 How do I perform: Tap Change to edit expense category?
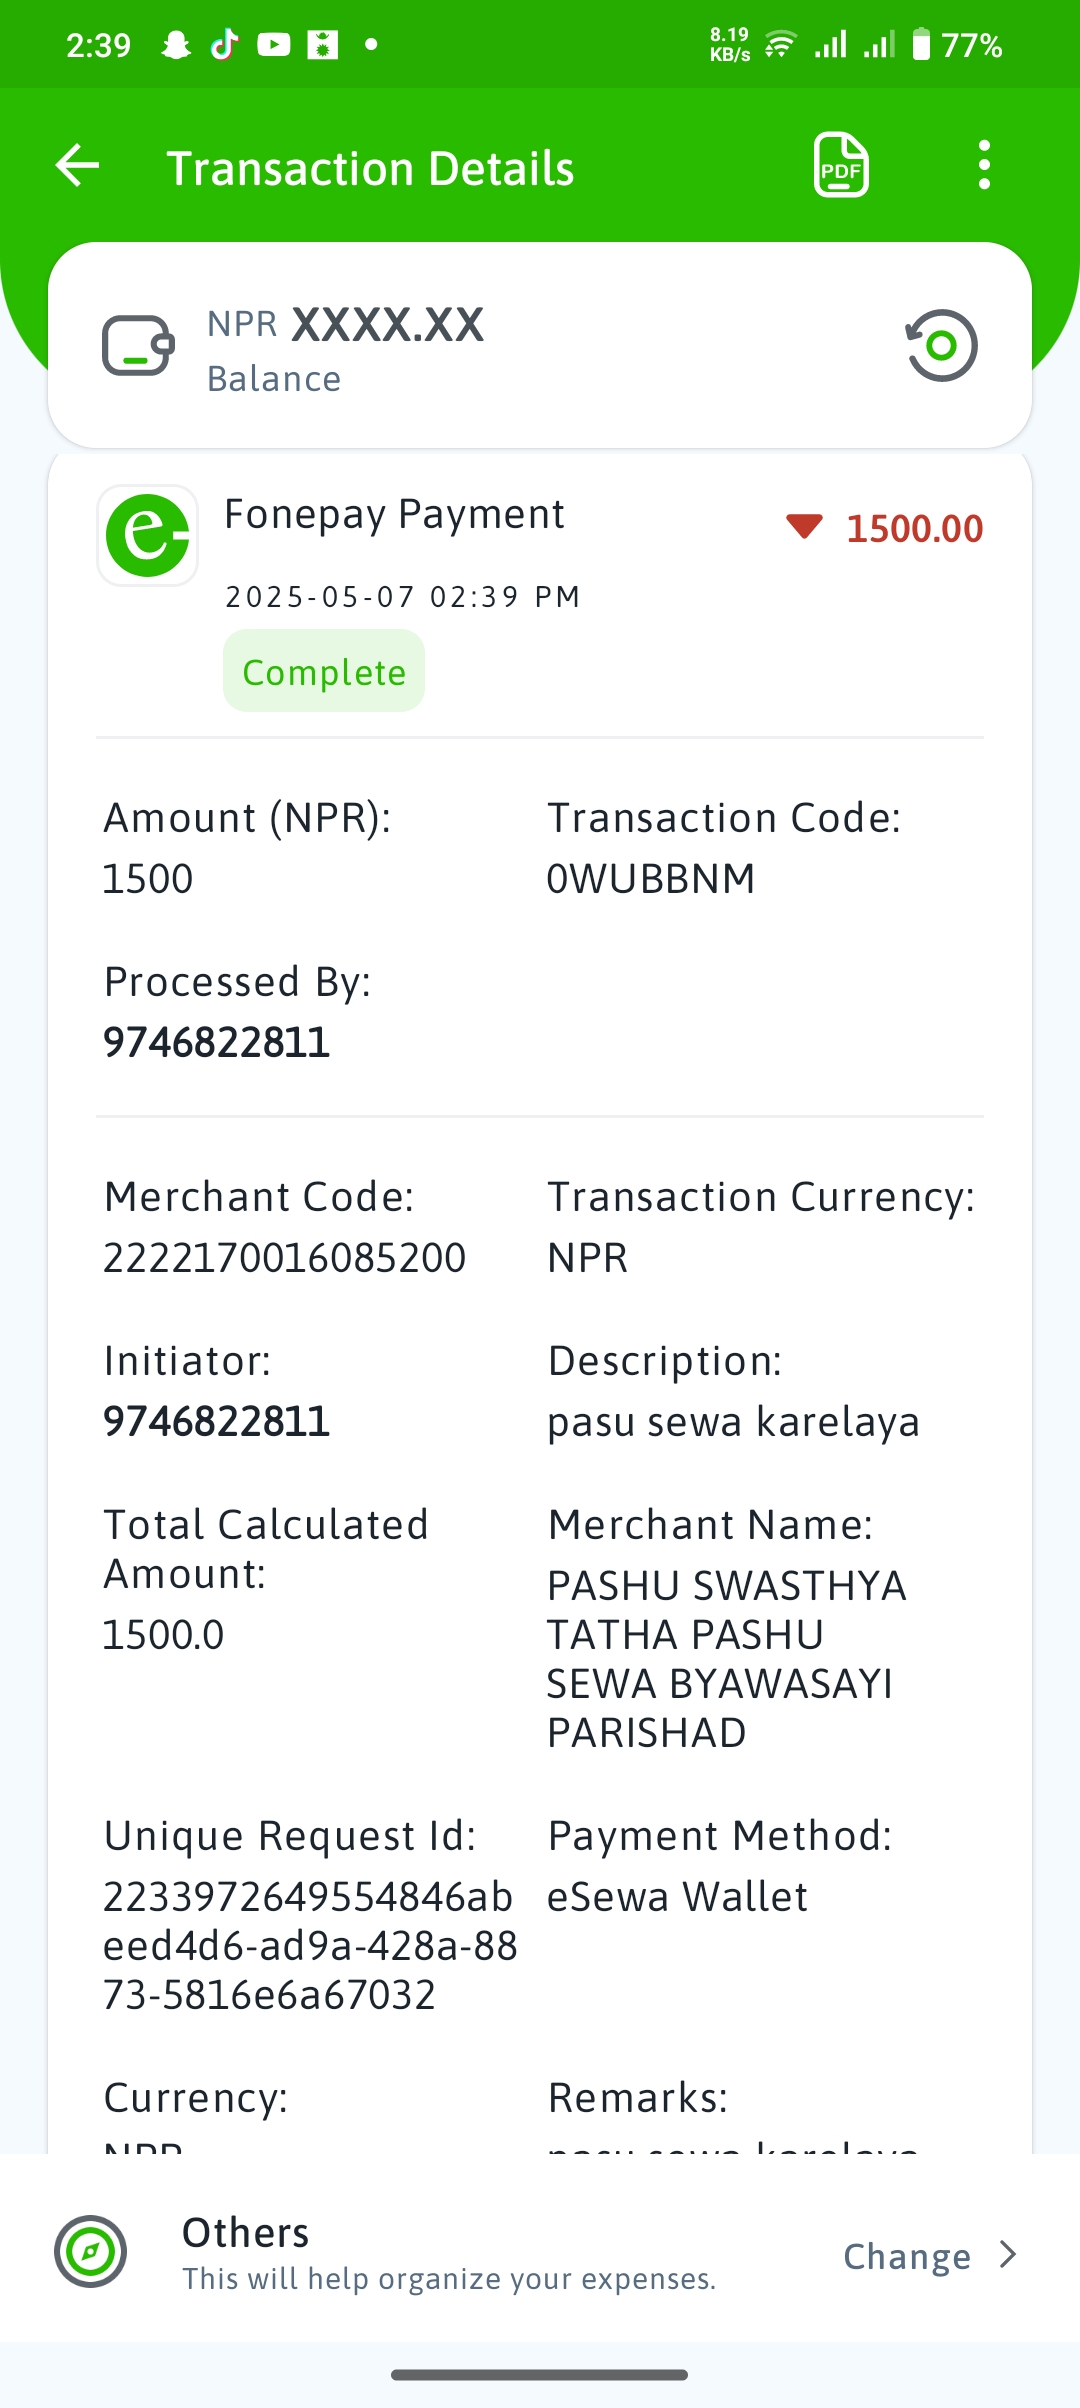click(x=907, y=2256)
